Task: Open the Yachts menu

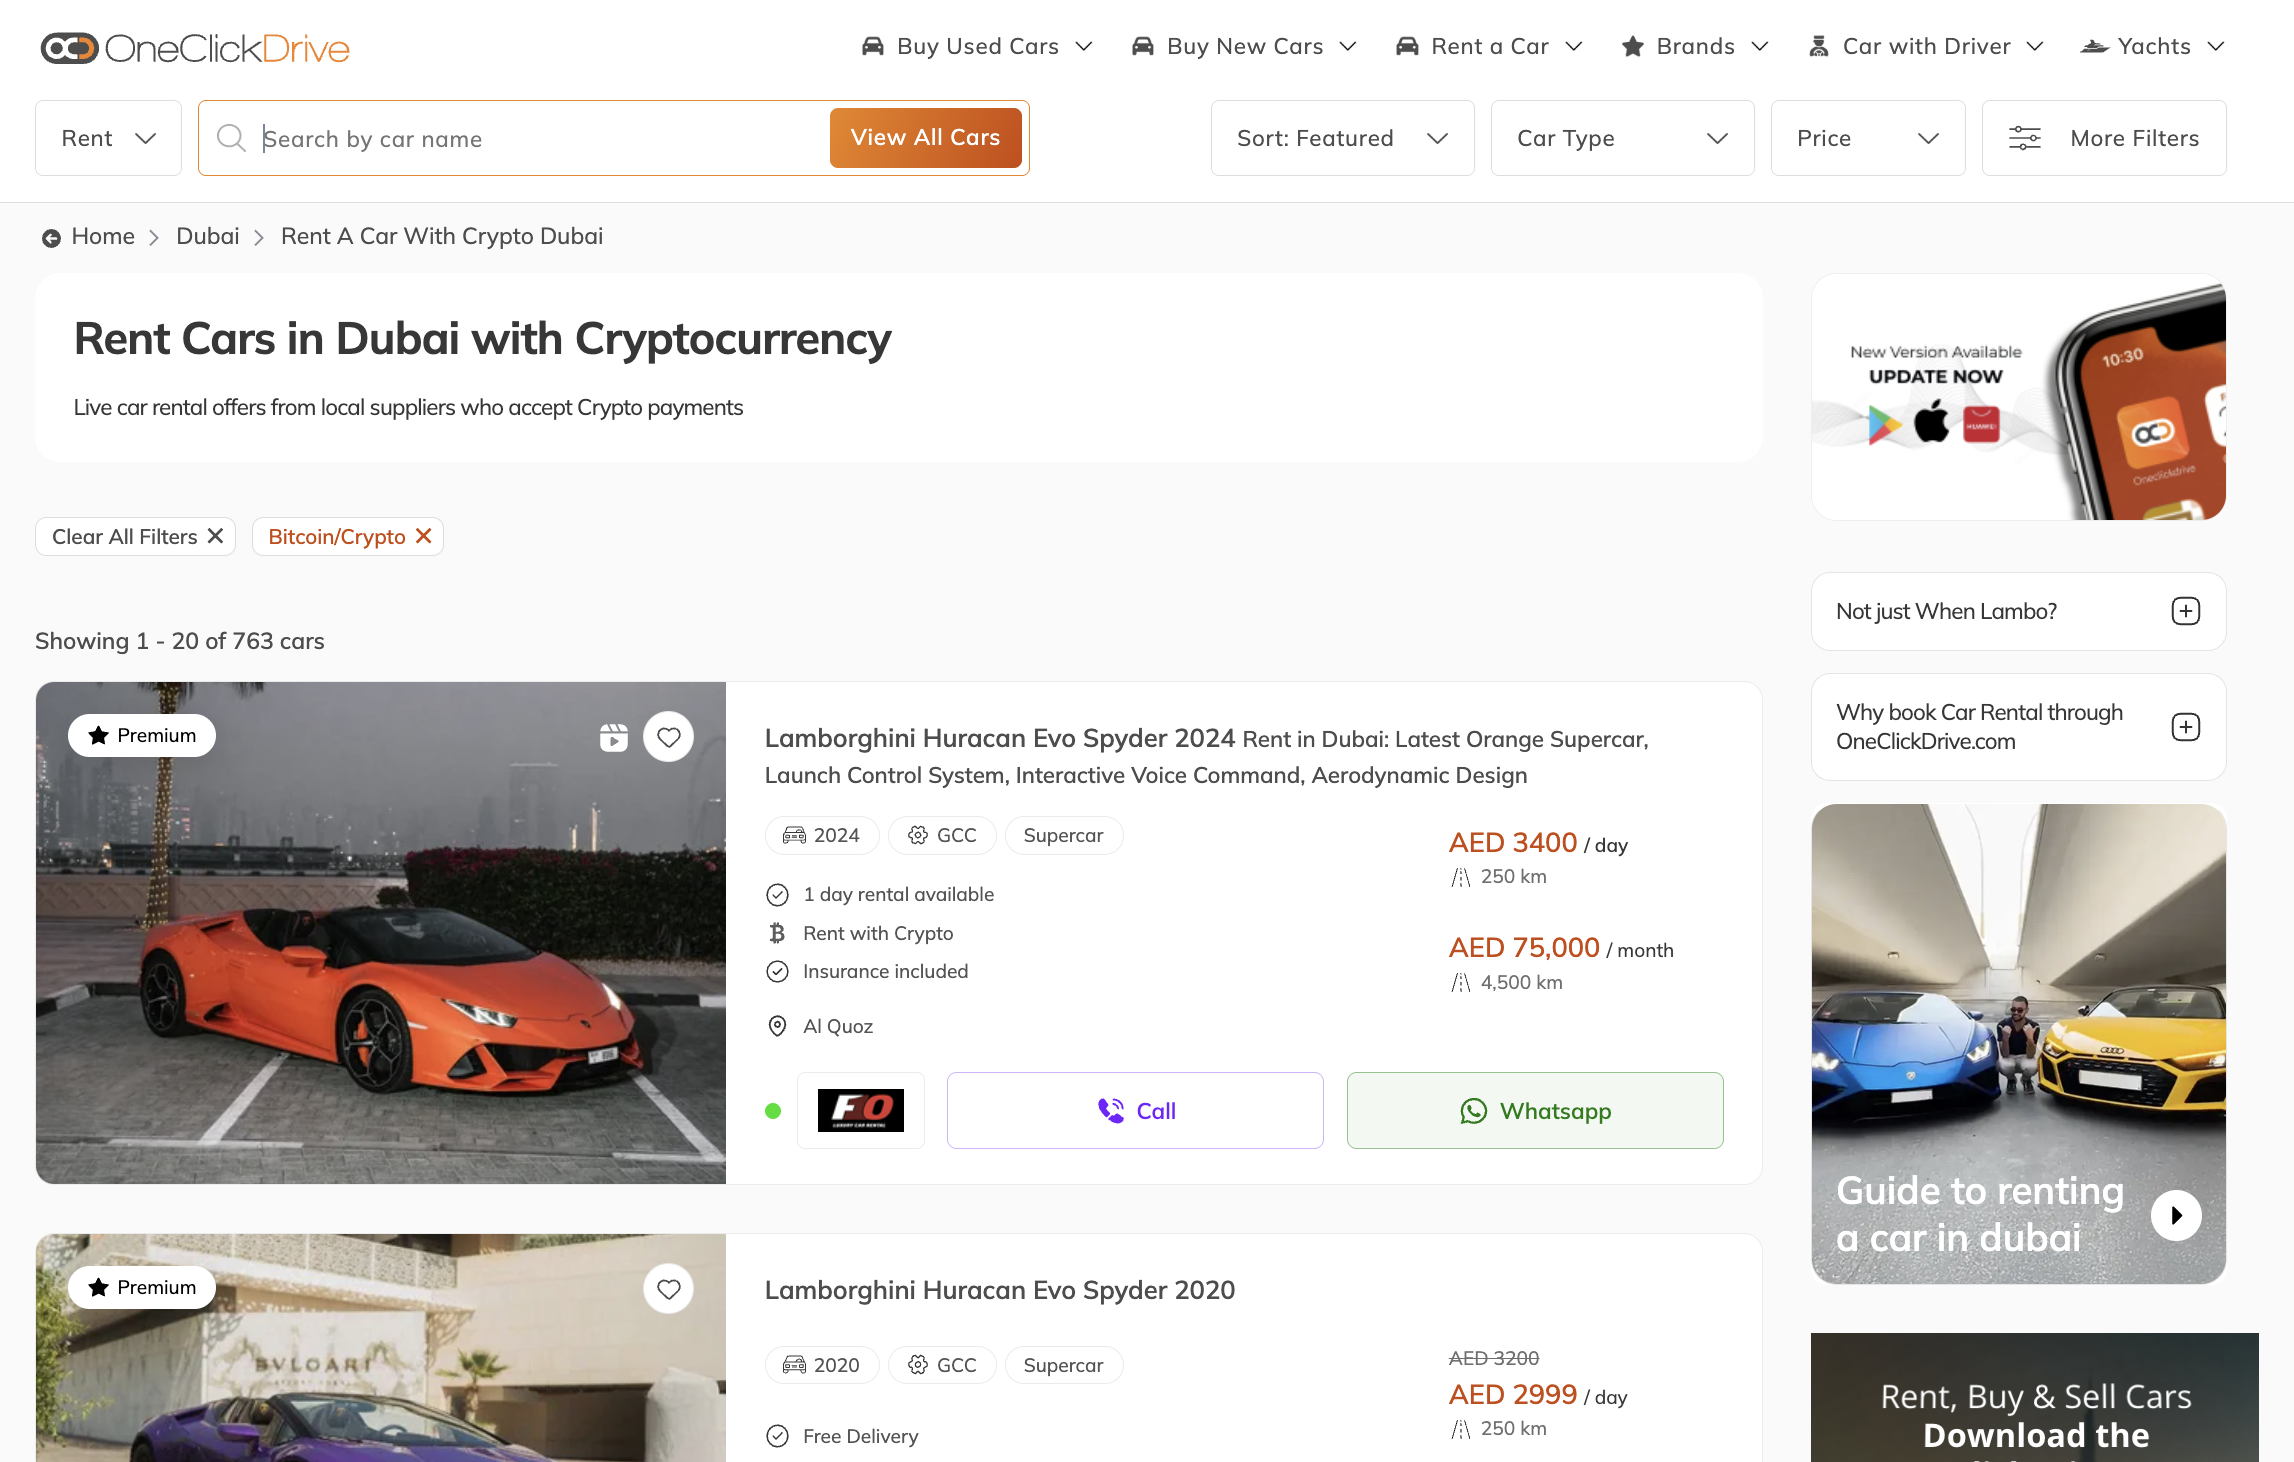Action: (2152, 47)
